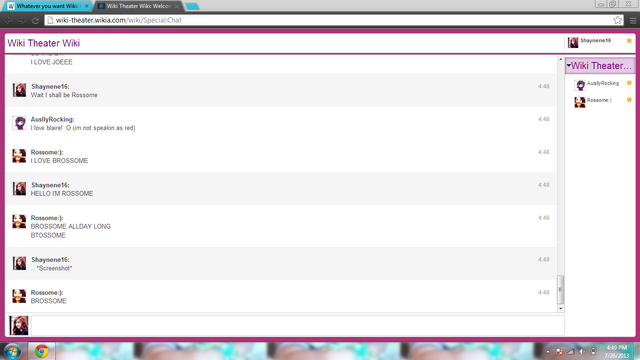Click avatar beside 'HELLO I'M ROSSOME' message
Image resolution: width=640 pixels, height=360 pixels.
pos(19,189)
